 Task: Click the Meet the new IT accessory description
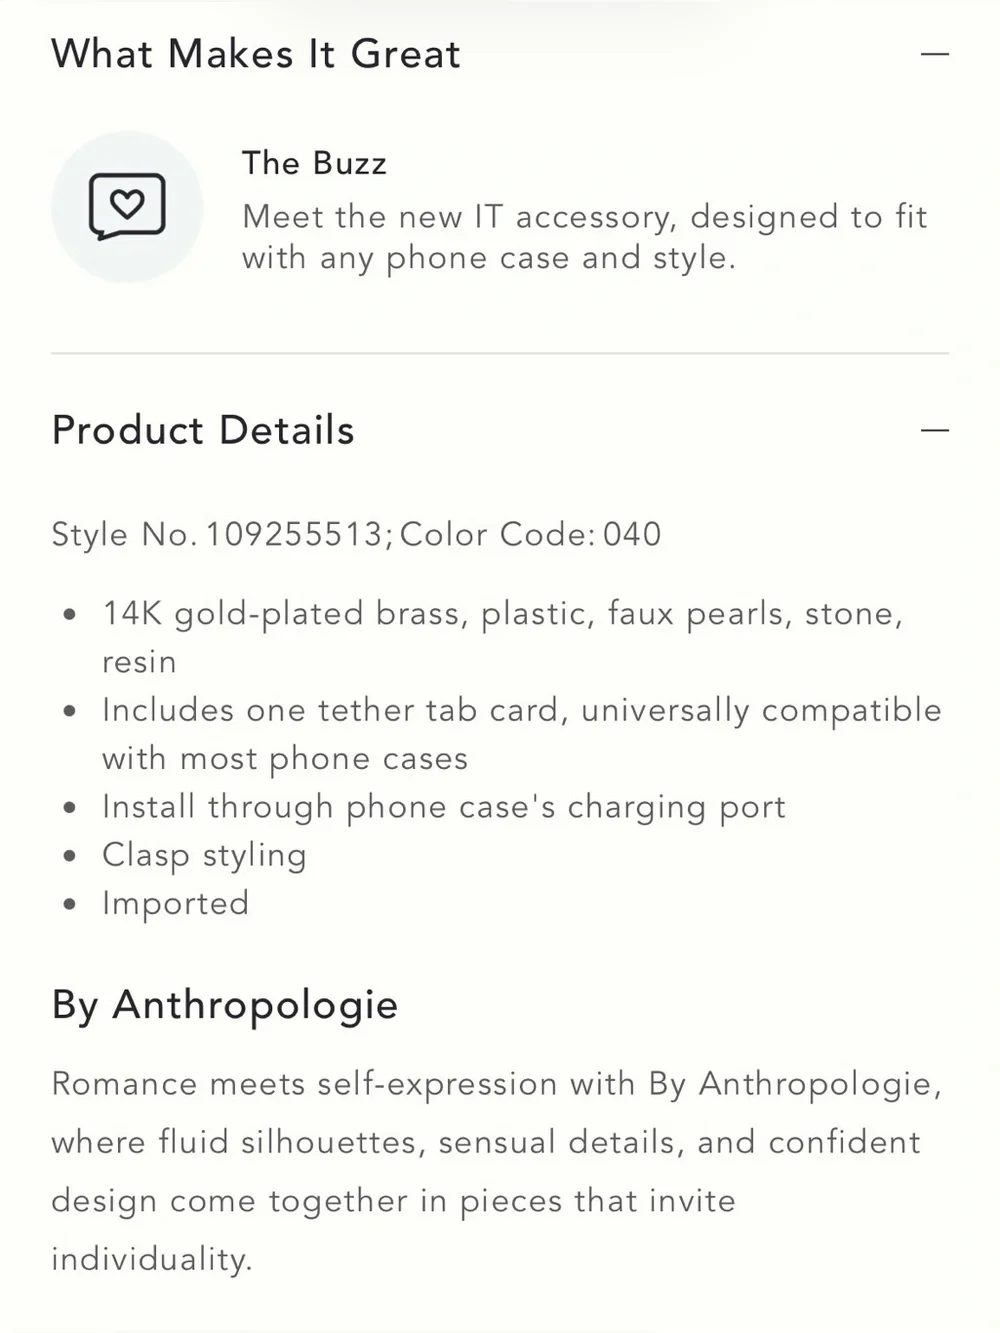pos(585,237)
